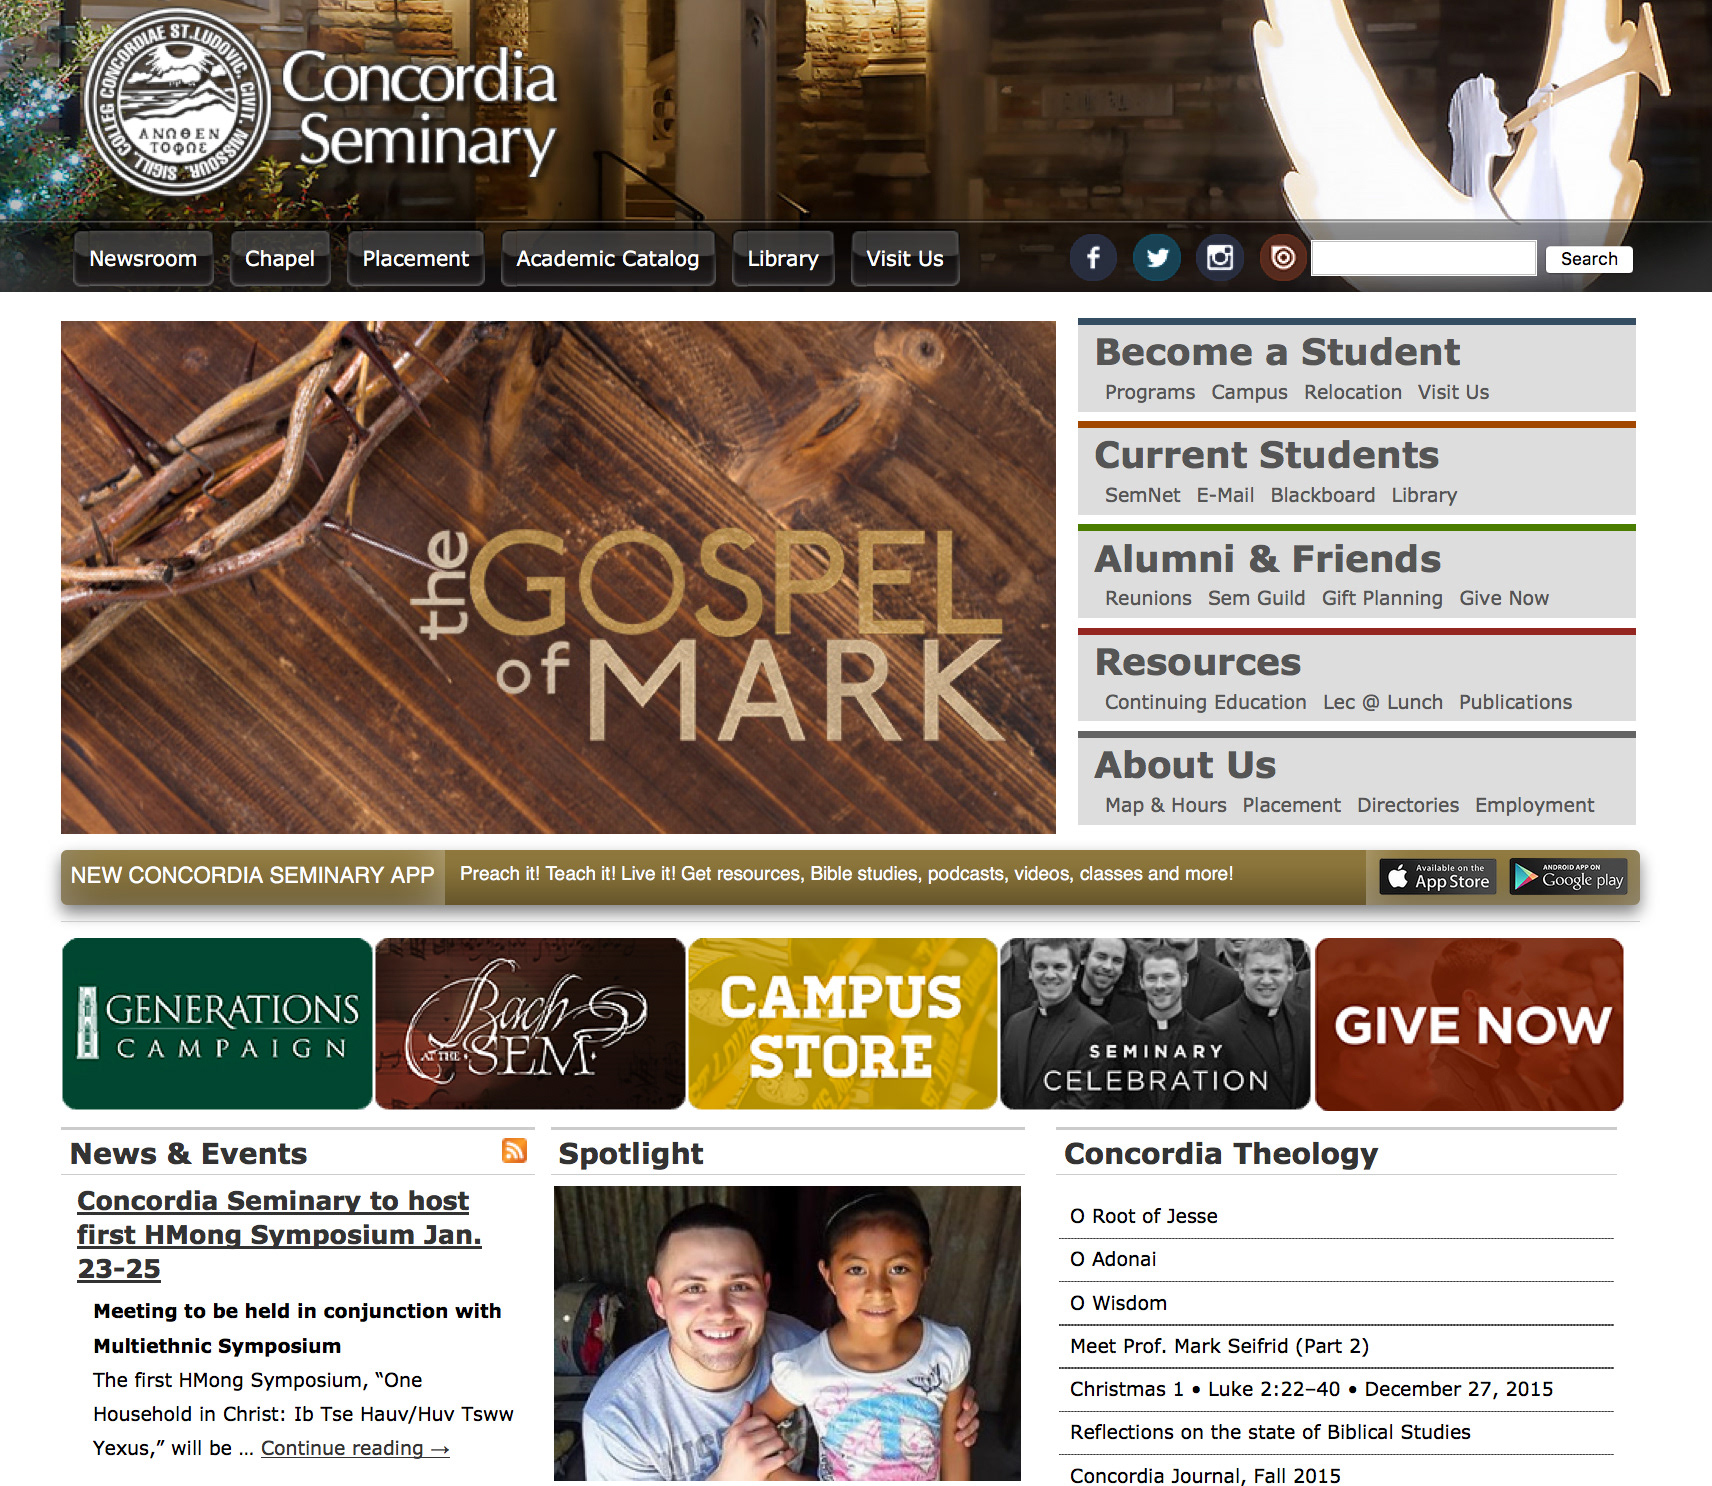Open the App Store download badge

(x=1438, y=877)
